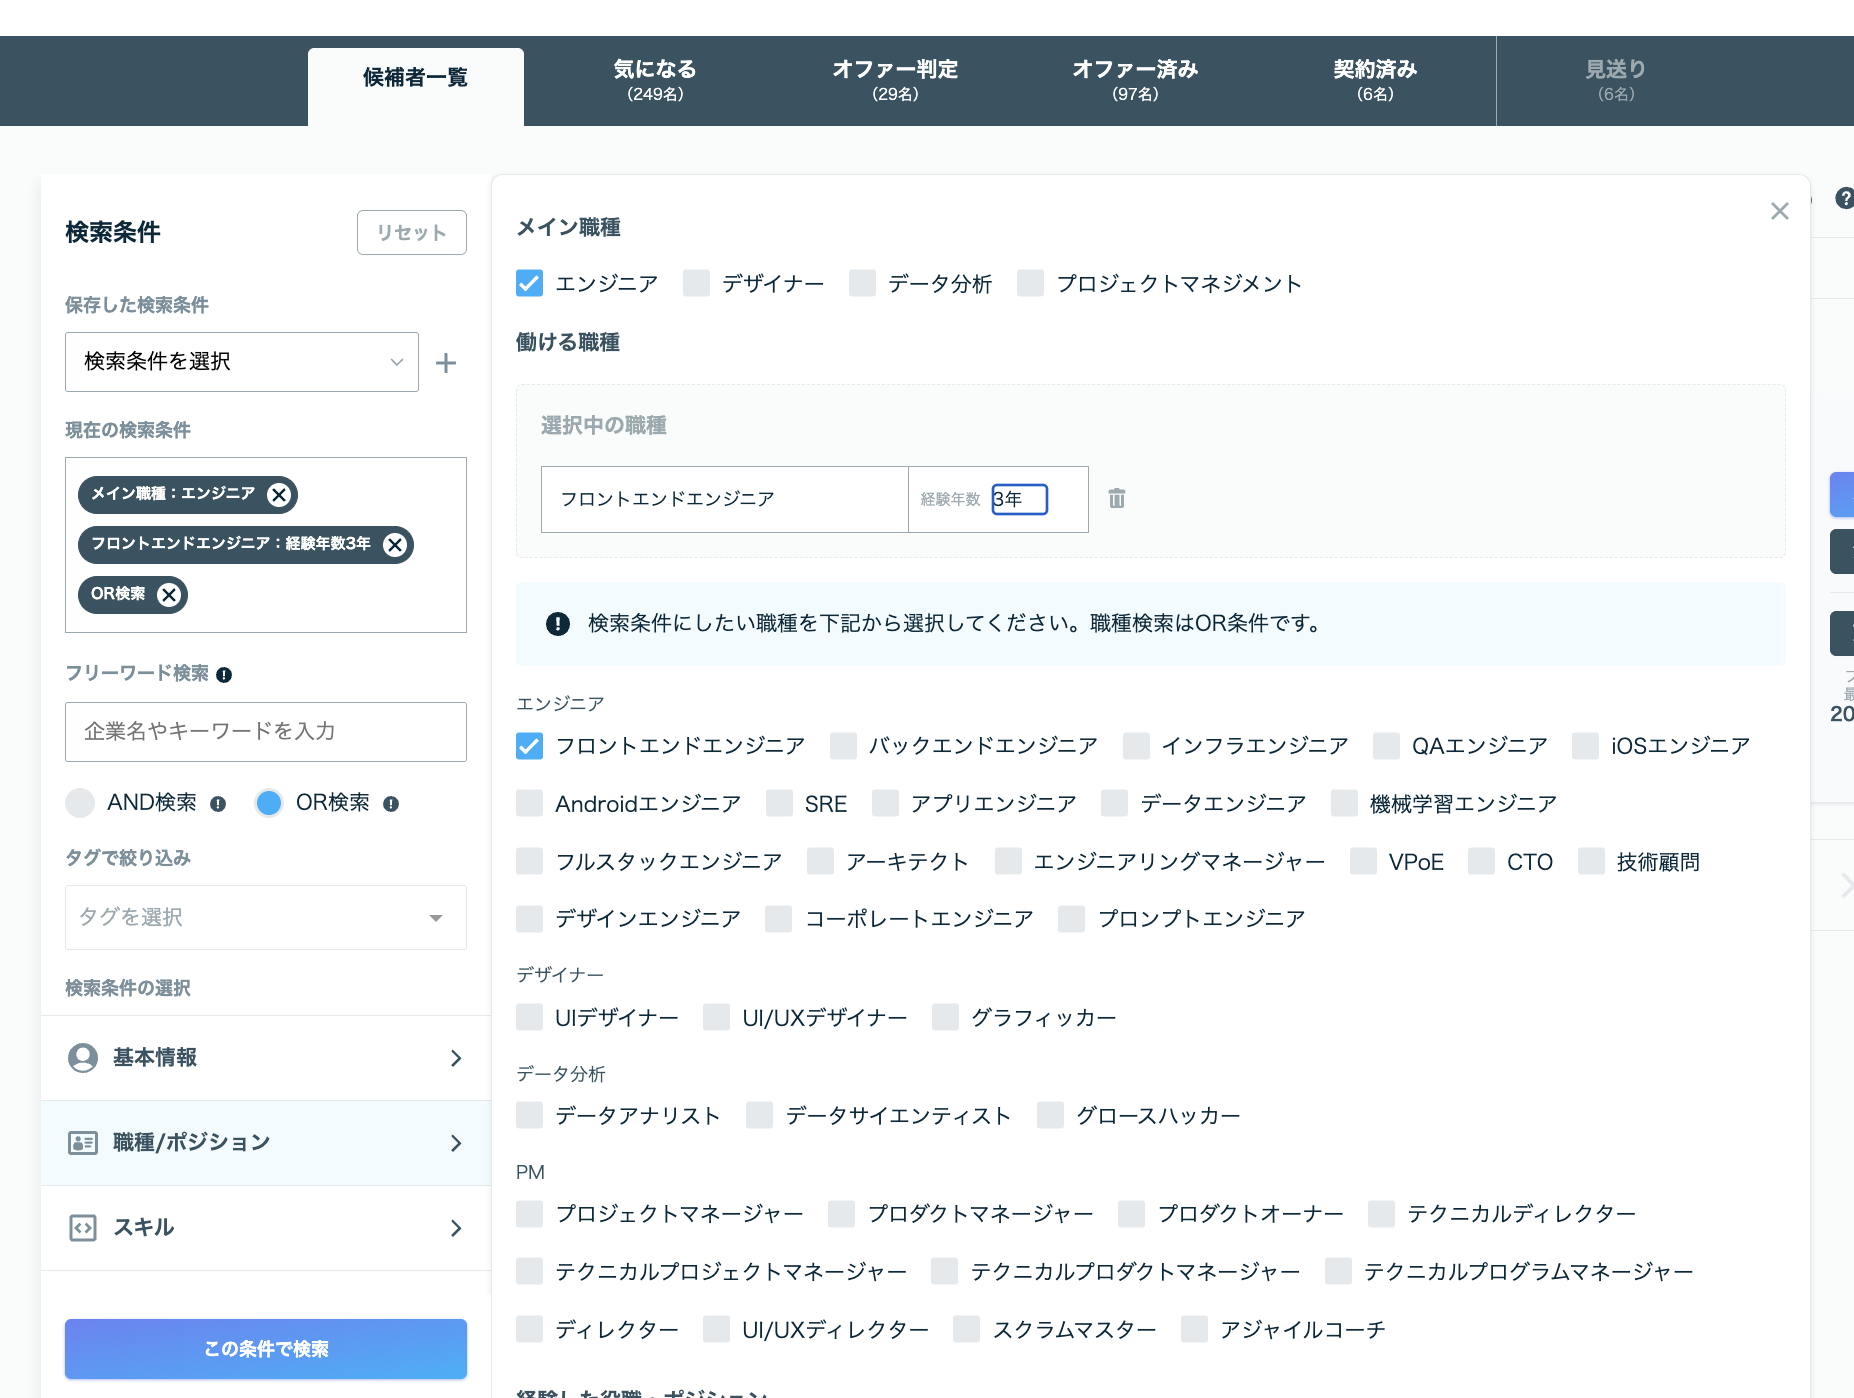Click the この条件で検索 button
This screenshot has width=1854, height=1398.
point(266,1349)
